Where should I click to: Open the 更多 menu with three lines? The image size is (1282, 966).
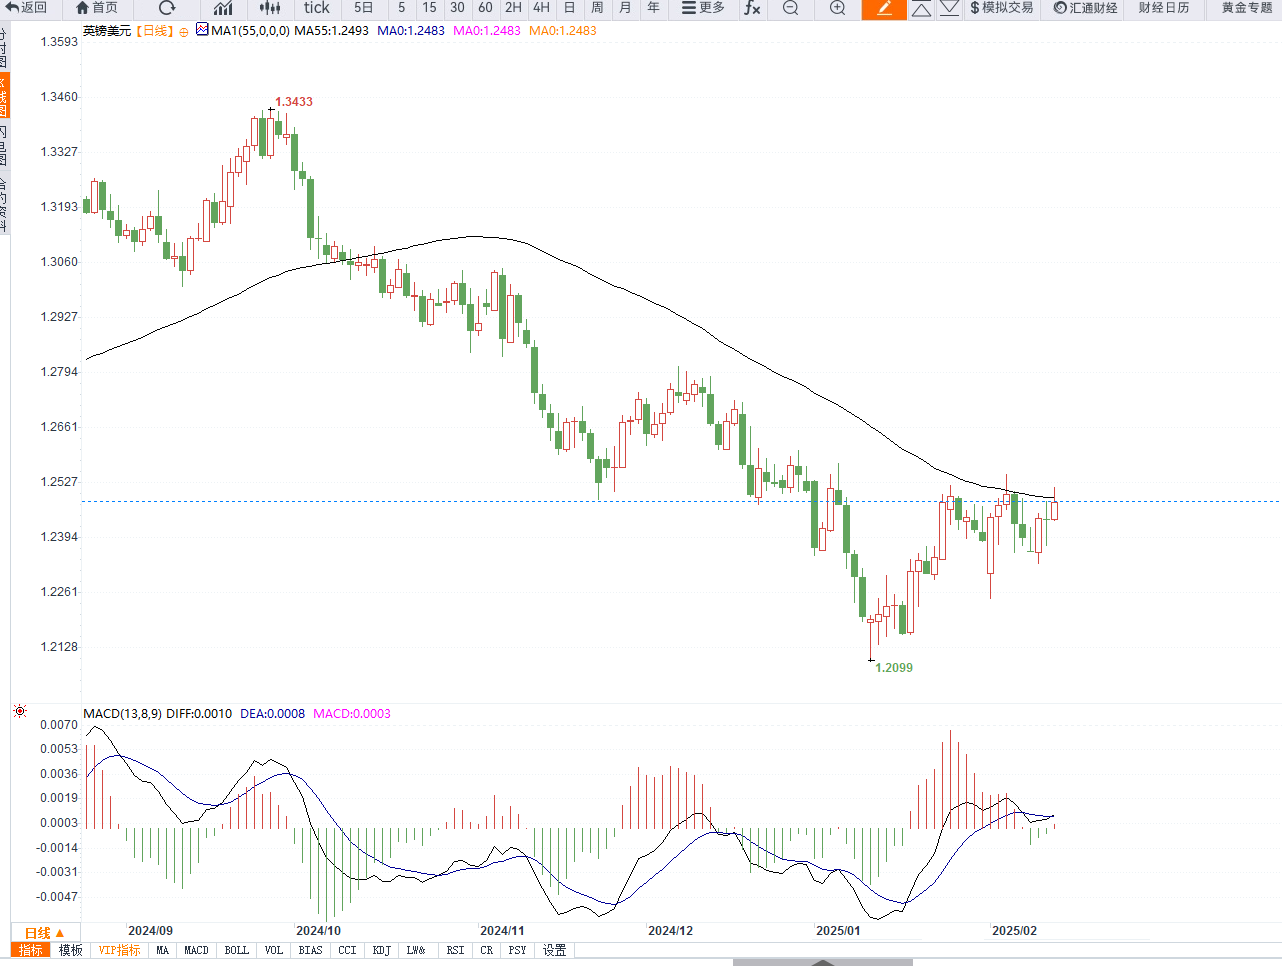point(703,8)
